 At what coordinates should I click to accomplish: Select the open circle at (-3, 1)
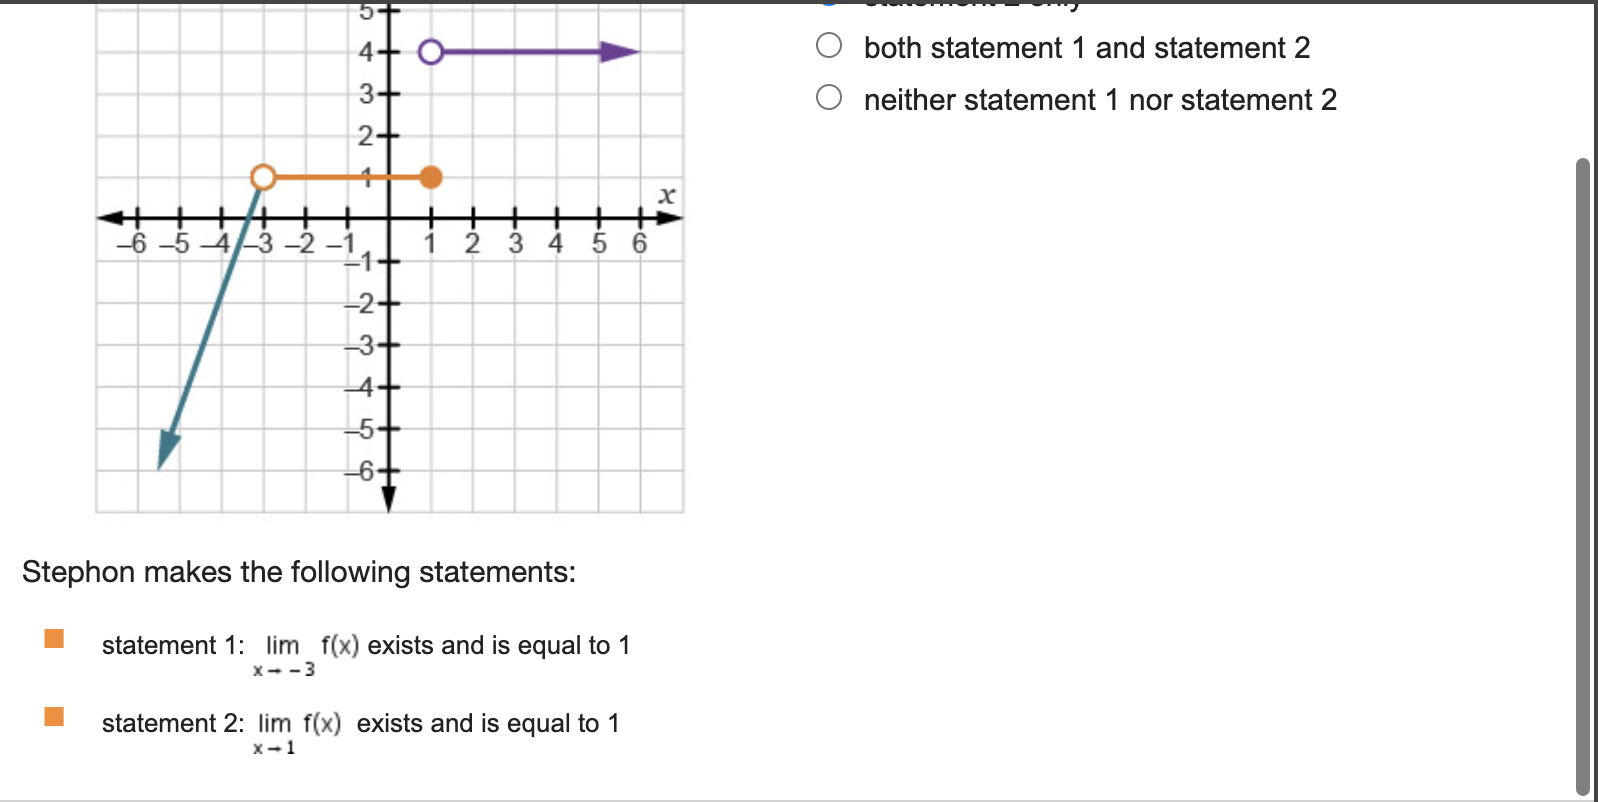pyautogui.click(x=263, y=177)
